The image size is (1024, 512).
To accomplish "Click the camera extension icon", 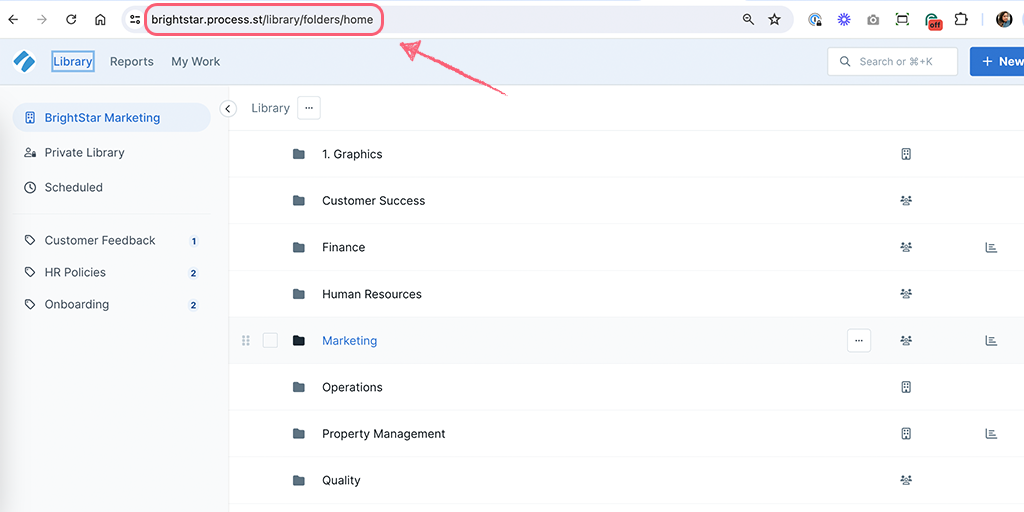I will tap(873, 20).
